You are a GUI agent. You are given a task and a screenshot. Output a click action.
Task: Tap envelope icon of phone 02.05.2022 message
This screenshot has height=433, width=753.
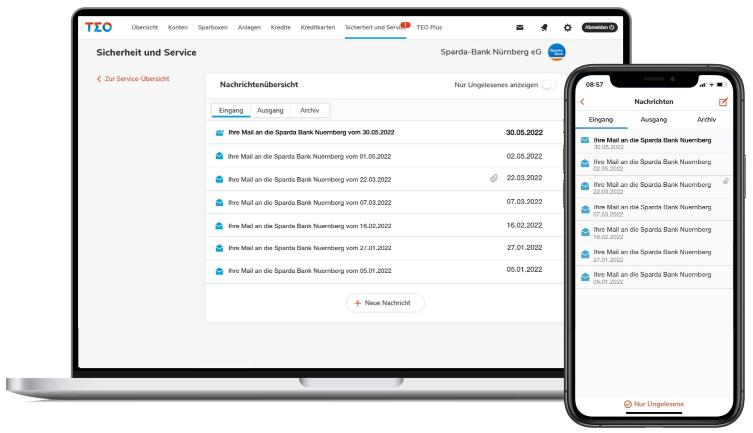point(585,163)
